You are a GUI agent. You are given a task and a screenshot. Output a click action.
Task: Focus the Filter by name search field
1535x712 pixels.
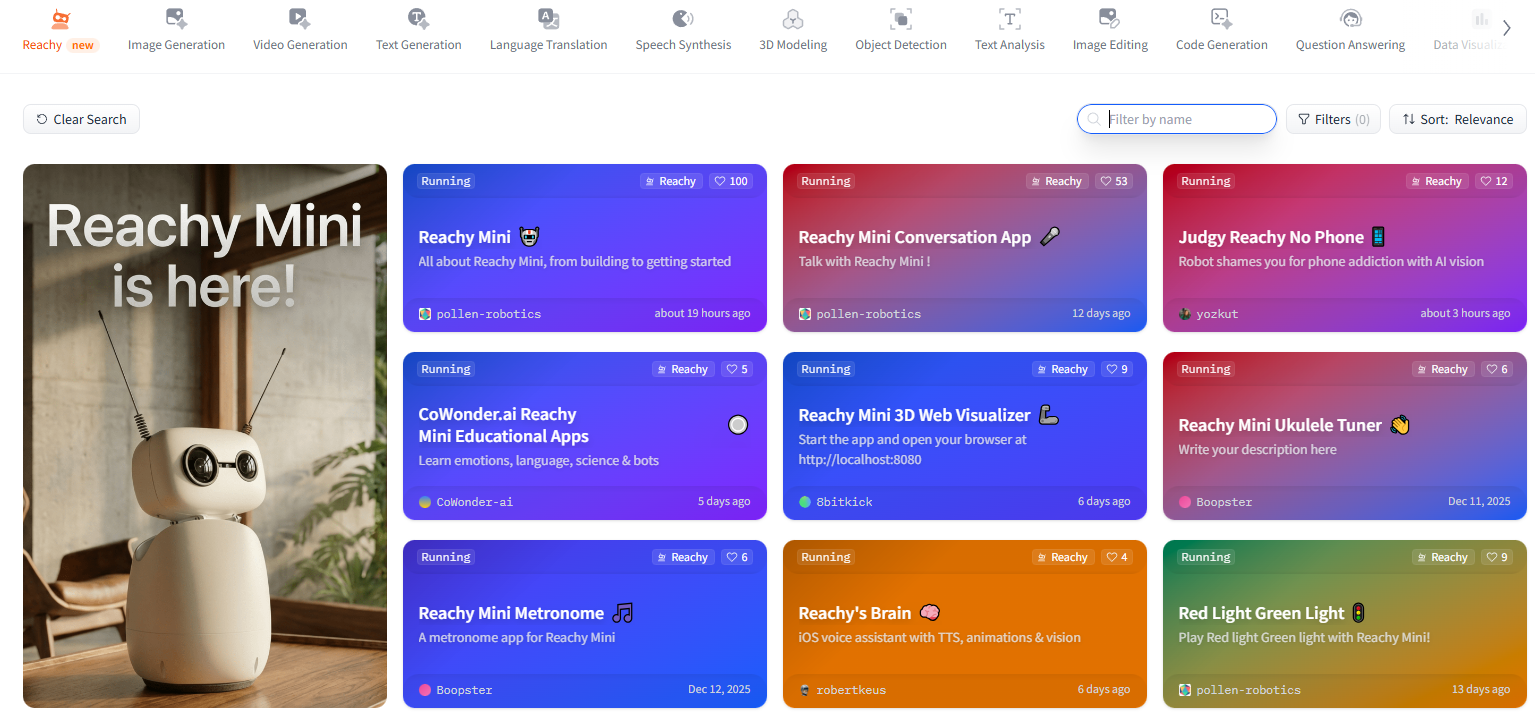pos(1177,119)
